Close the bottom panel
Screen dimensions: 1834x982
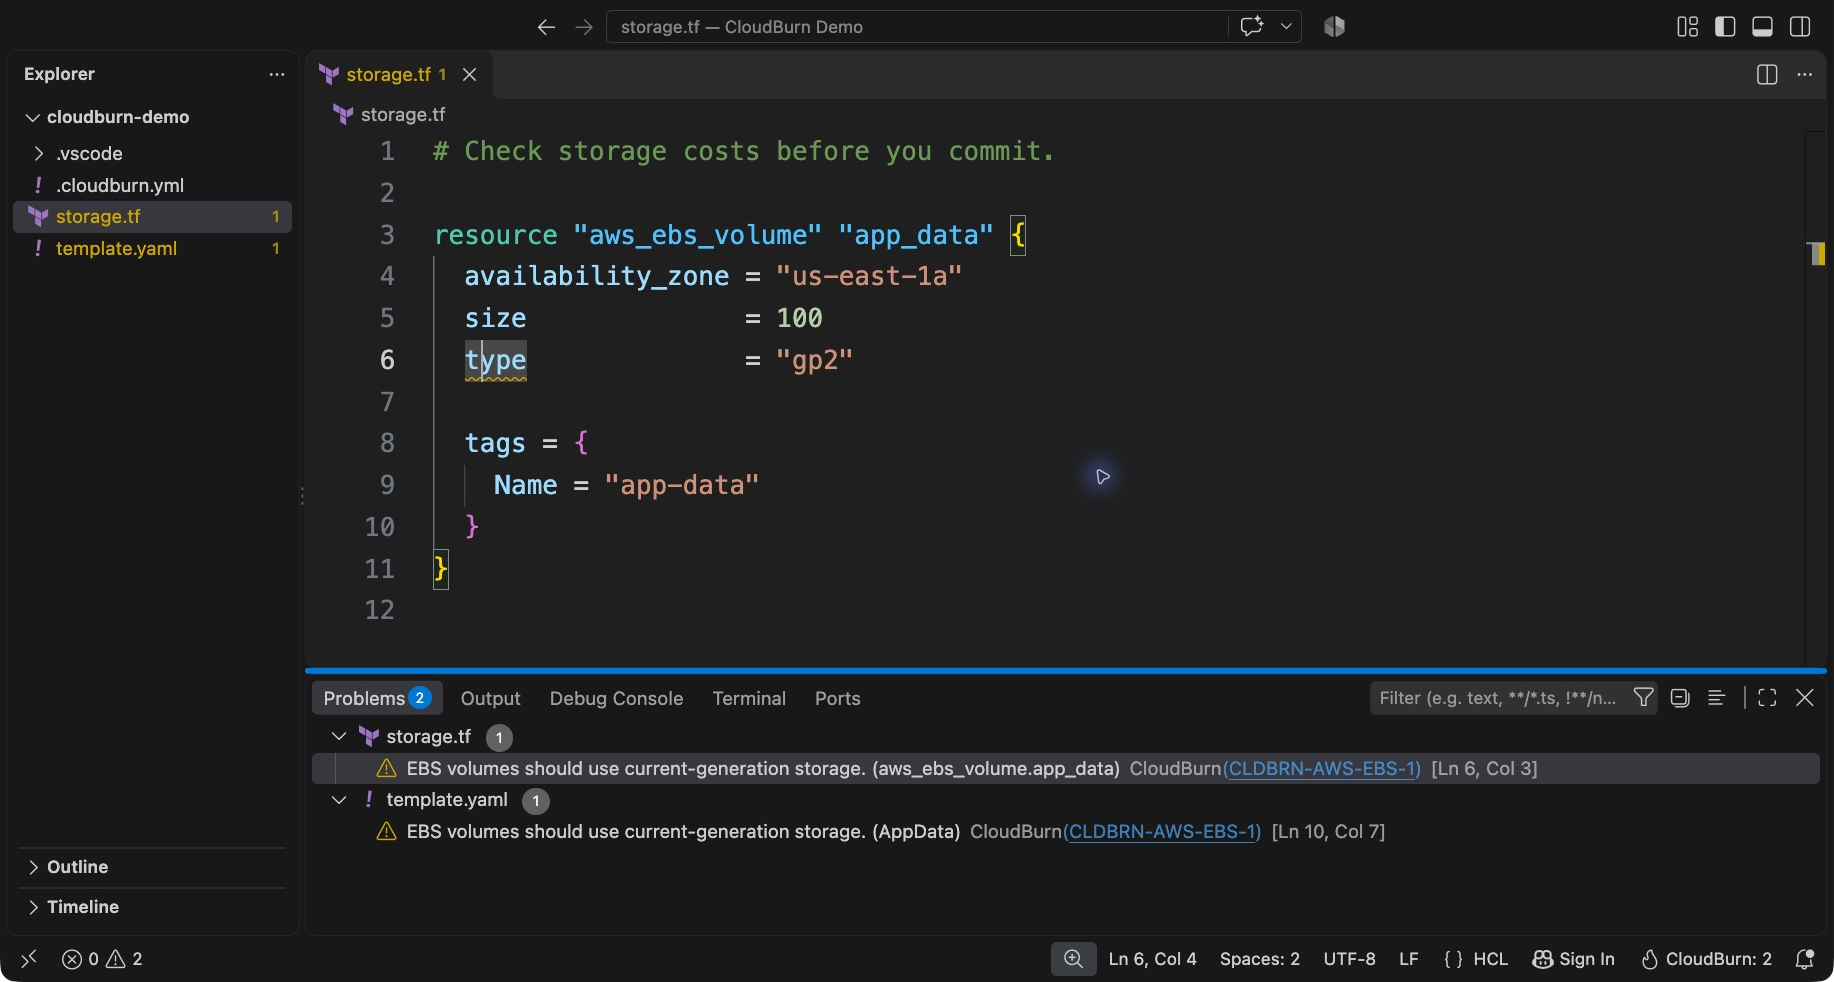click(x=1805, y=698)
